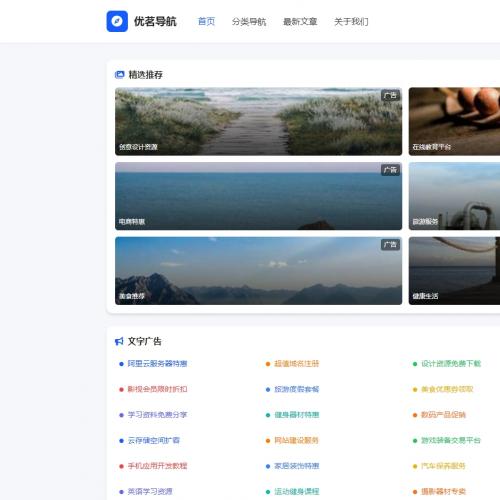Click the 广告 badge on the mountain banner

(390, 245)
